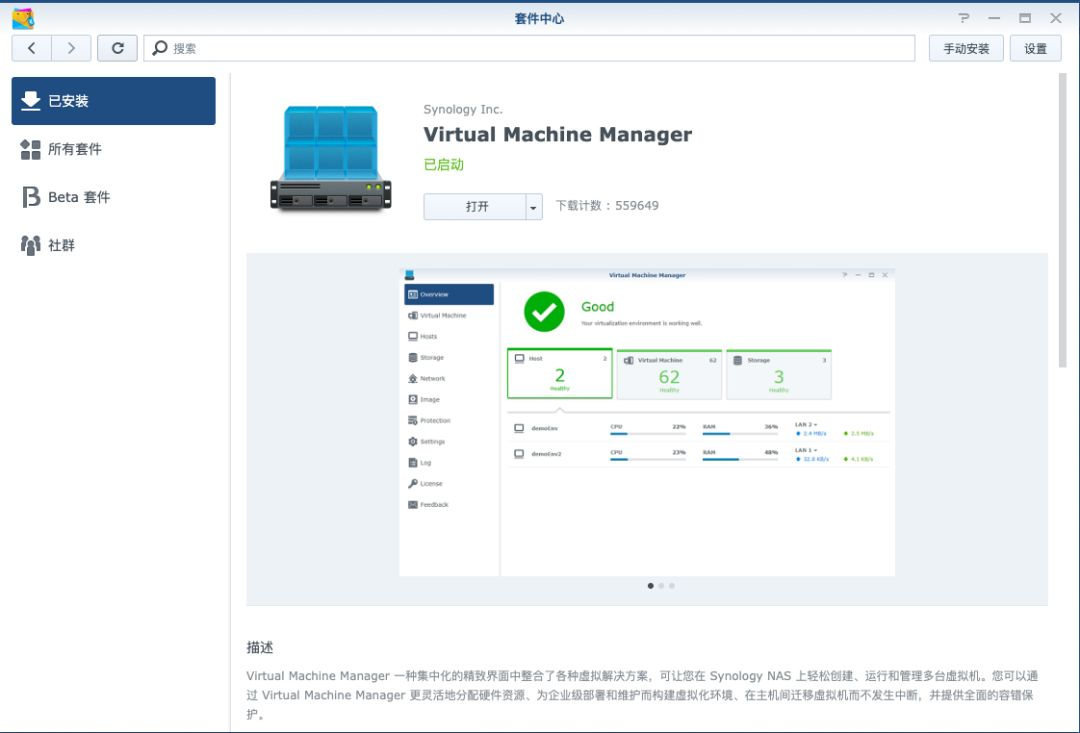This screenshot has height=733, width=1080.
Task: Click the 已启动 status text
Action: click(444, 165)
